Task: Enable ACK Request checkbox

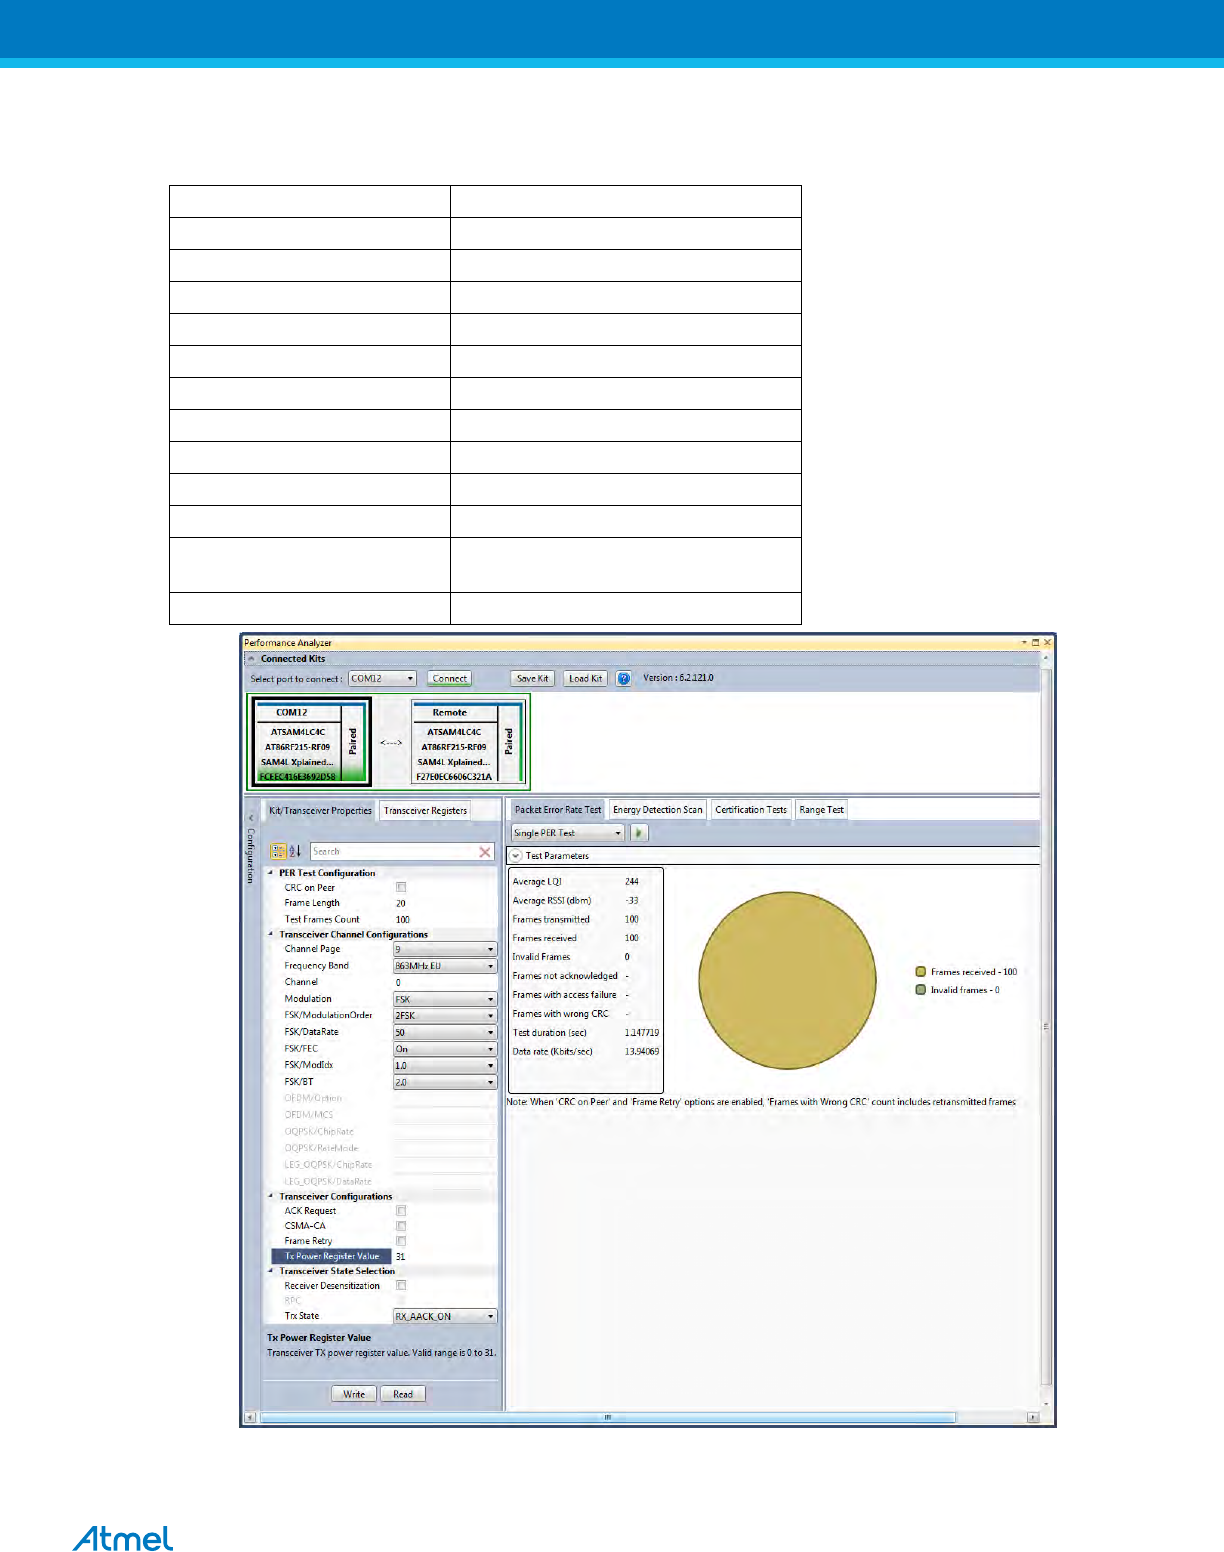Action: point(401,1211)
